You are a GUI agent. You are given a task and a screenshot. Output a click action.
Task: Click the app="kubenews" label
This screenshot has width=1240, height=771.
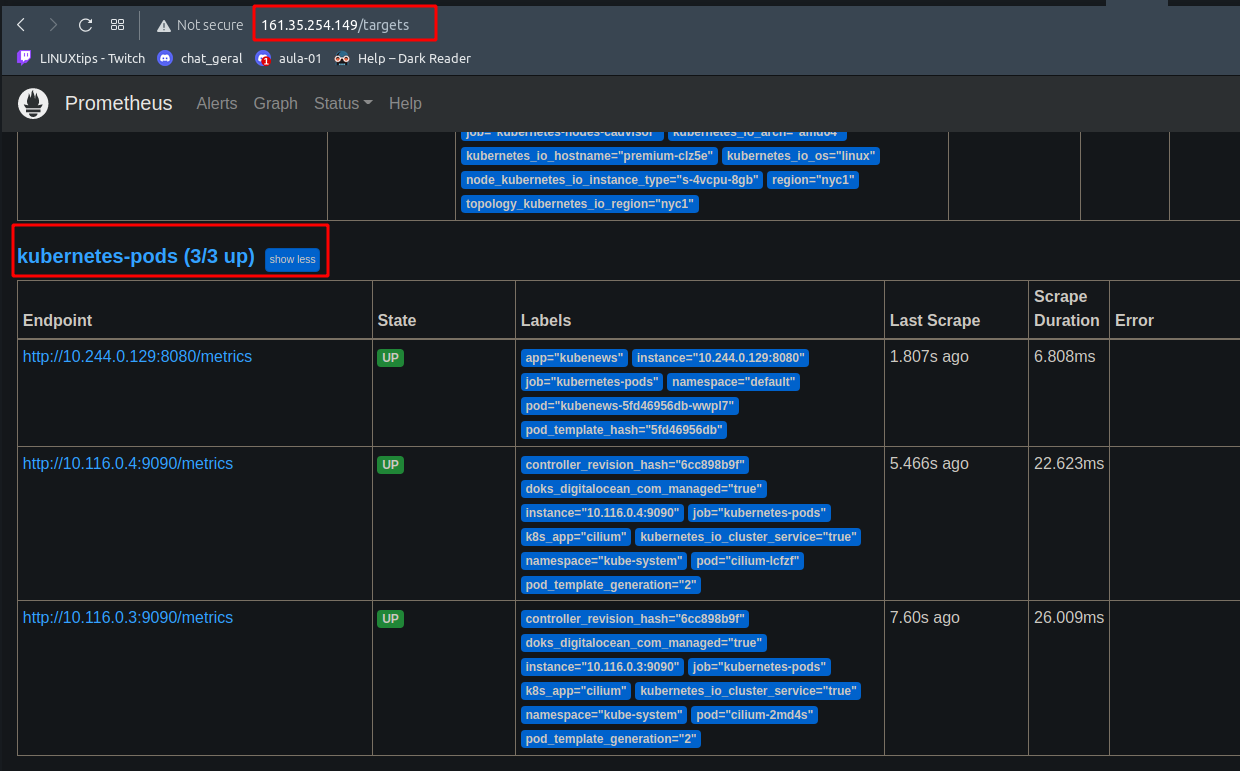574,358
